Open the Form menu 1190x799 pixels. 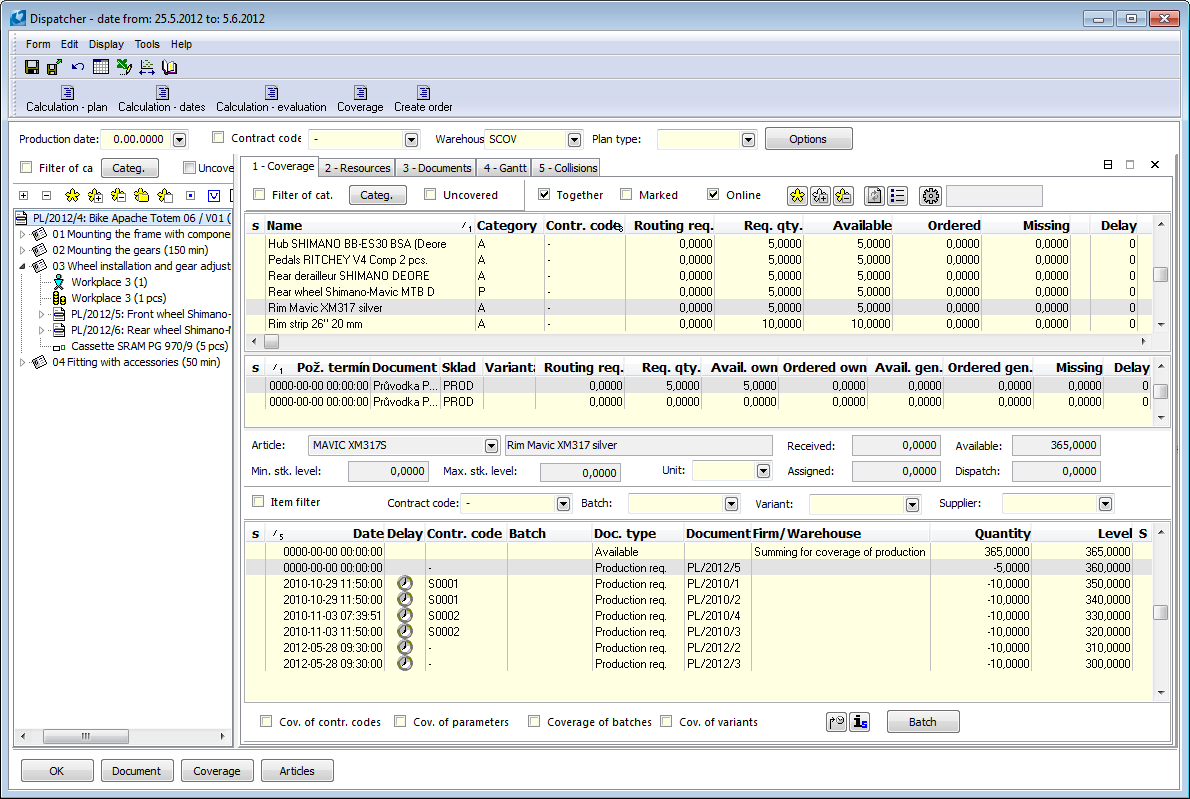[x=38, y=44]
